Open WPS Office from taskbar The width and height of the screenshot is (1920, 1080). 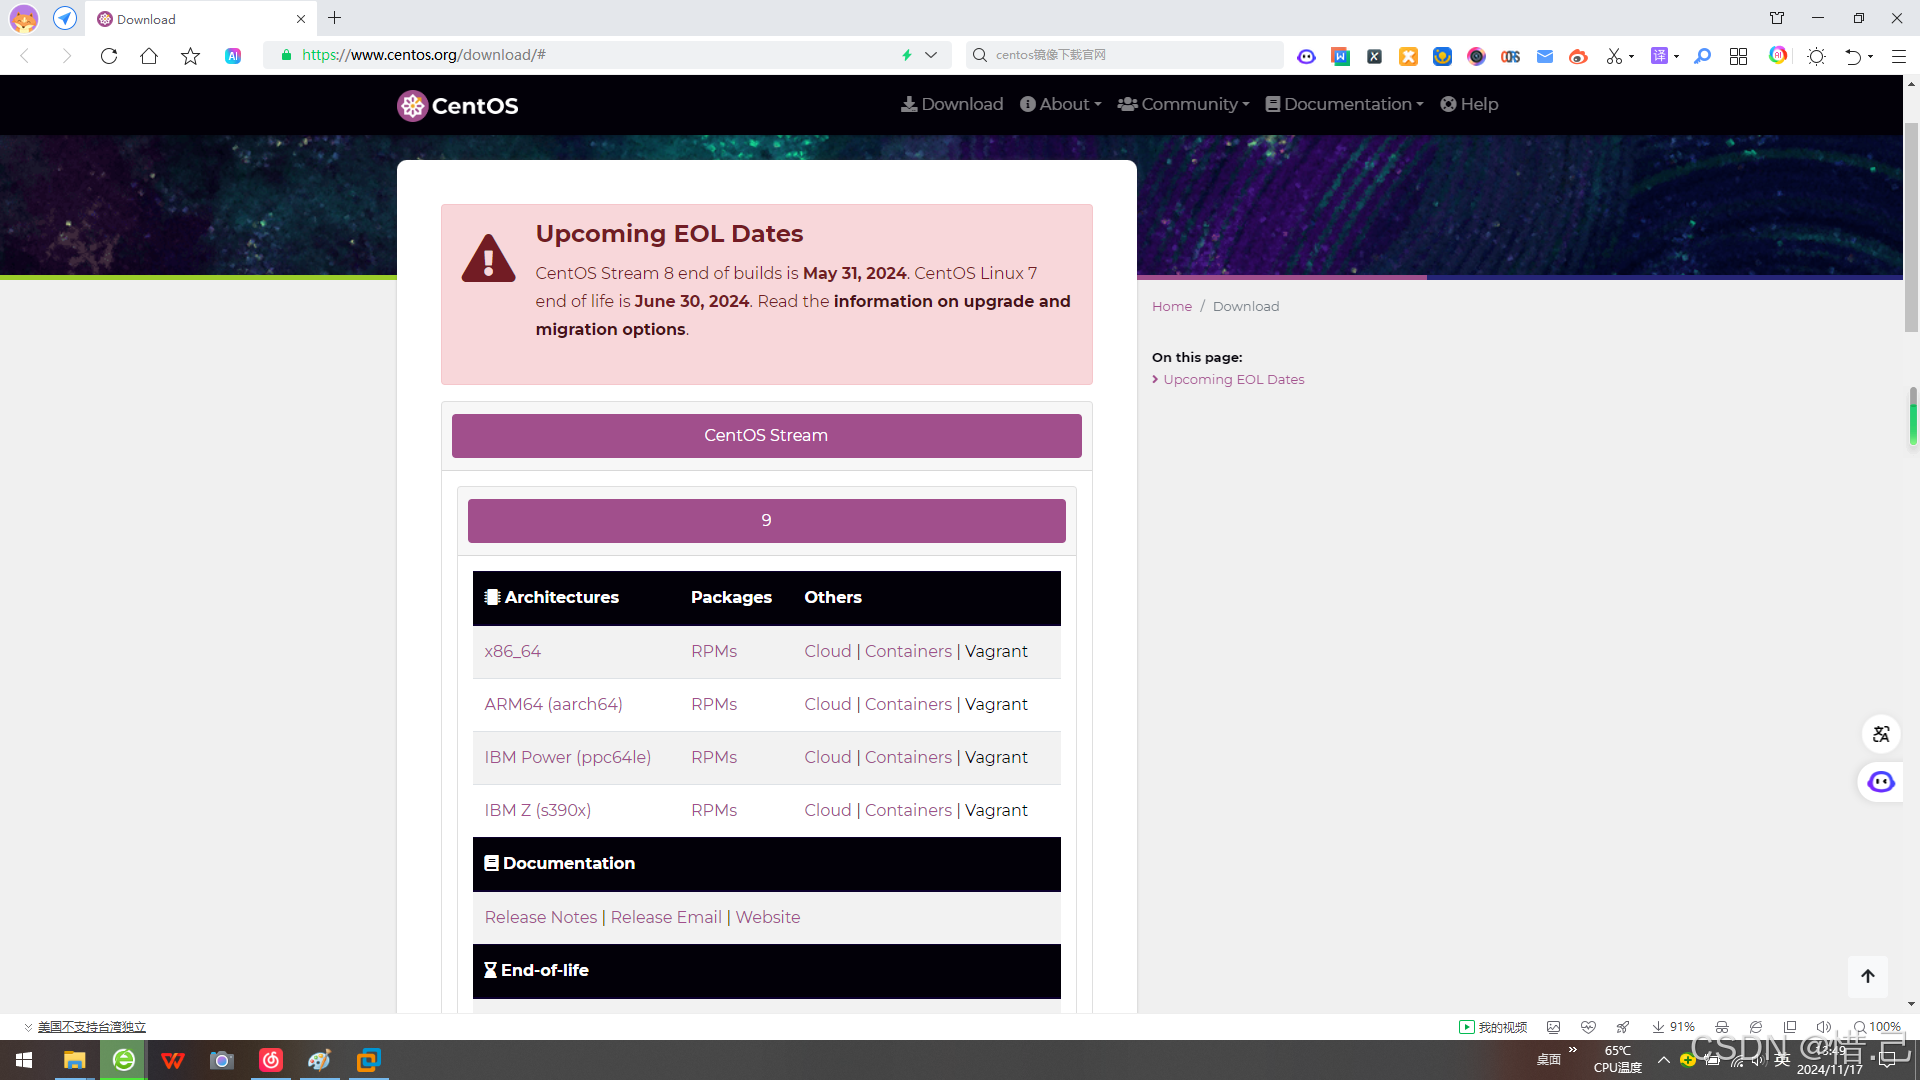tap(173, 1060)
